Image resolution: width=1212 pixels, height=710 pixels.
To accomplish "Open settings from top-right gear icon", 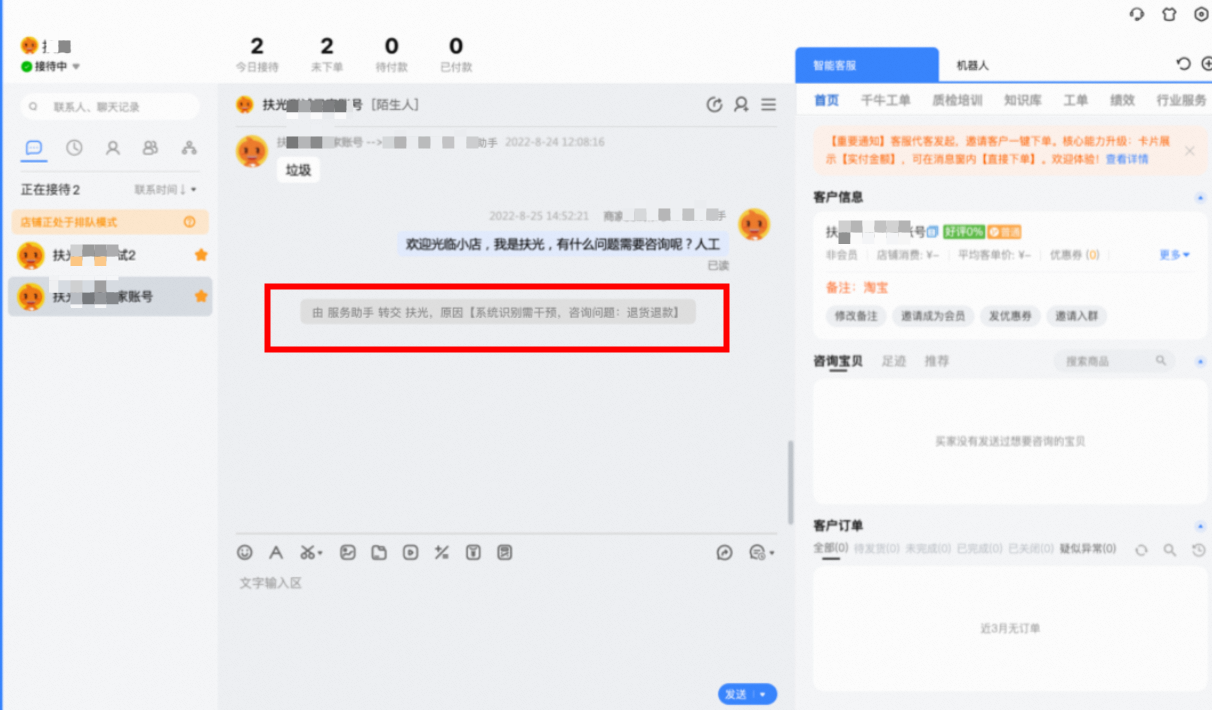I will point(1202,14).
